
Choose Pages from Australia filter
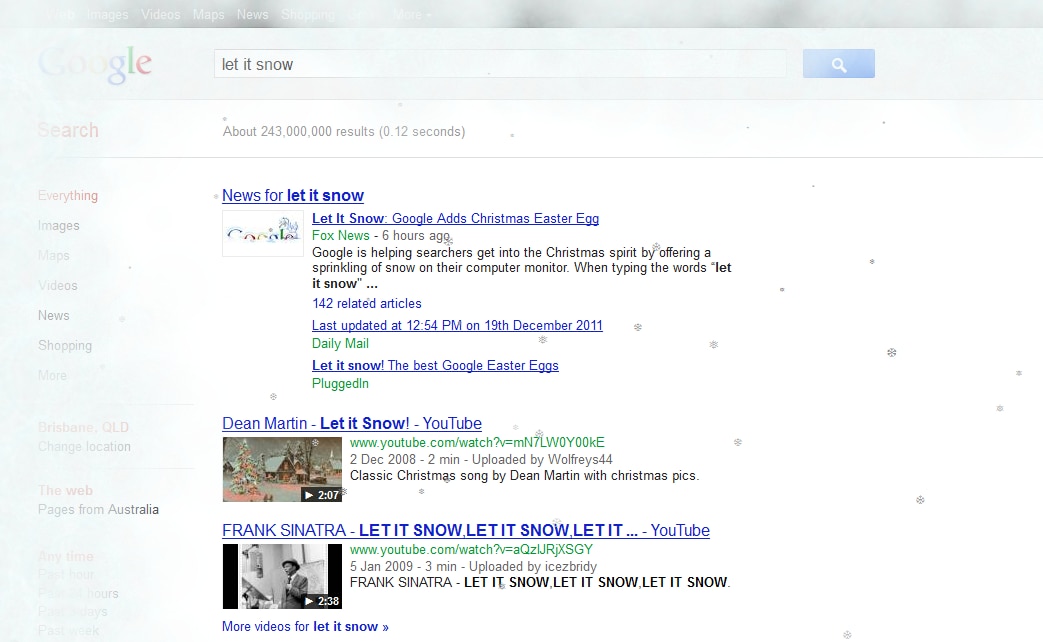[98, 510]
